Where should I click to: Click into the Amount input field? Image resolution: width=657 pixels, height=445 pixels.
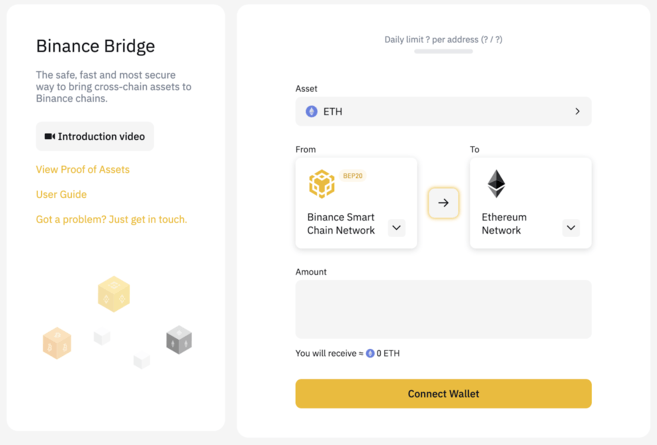tap(443, 309)
